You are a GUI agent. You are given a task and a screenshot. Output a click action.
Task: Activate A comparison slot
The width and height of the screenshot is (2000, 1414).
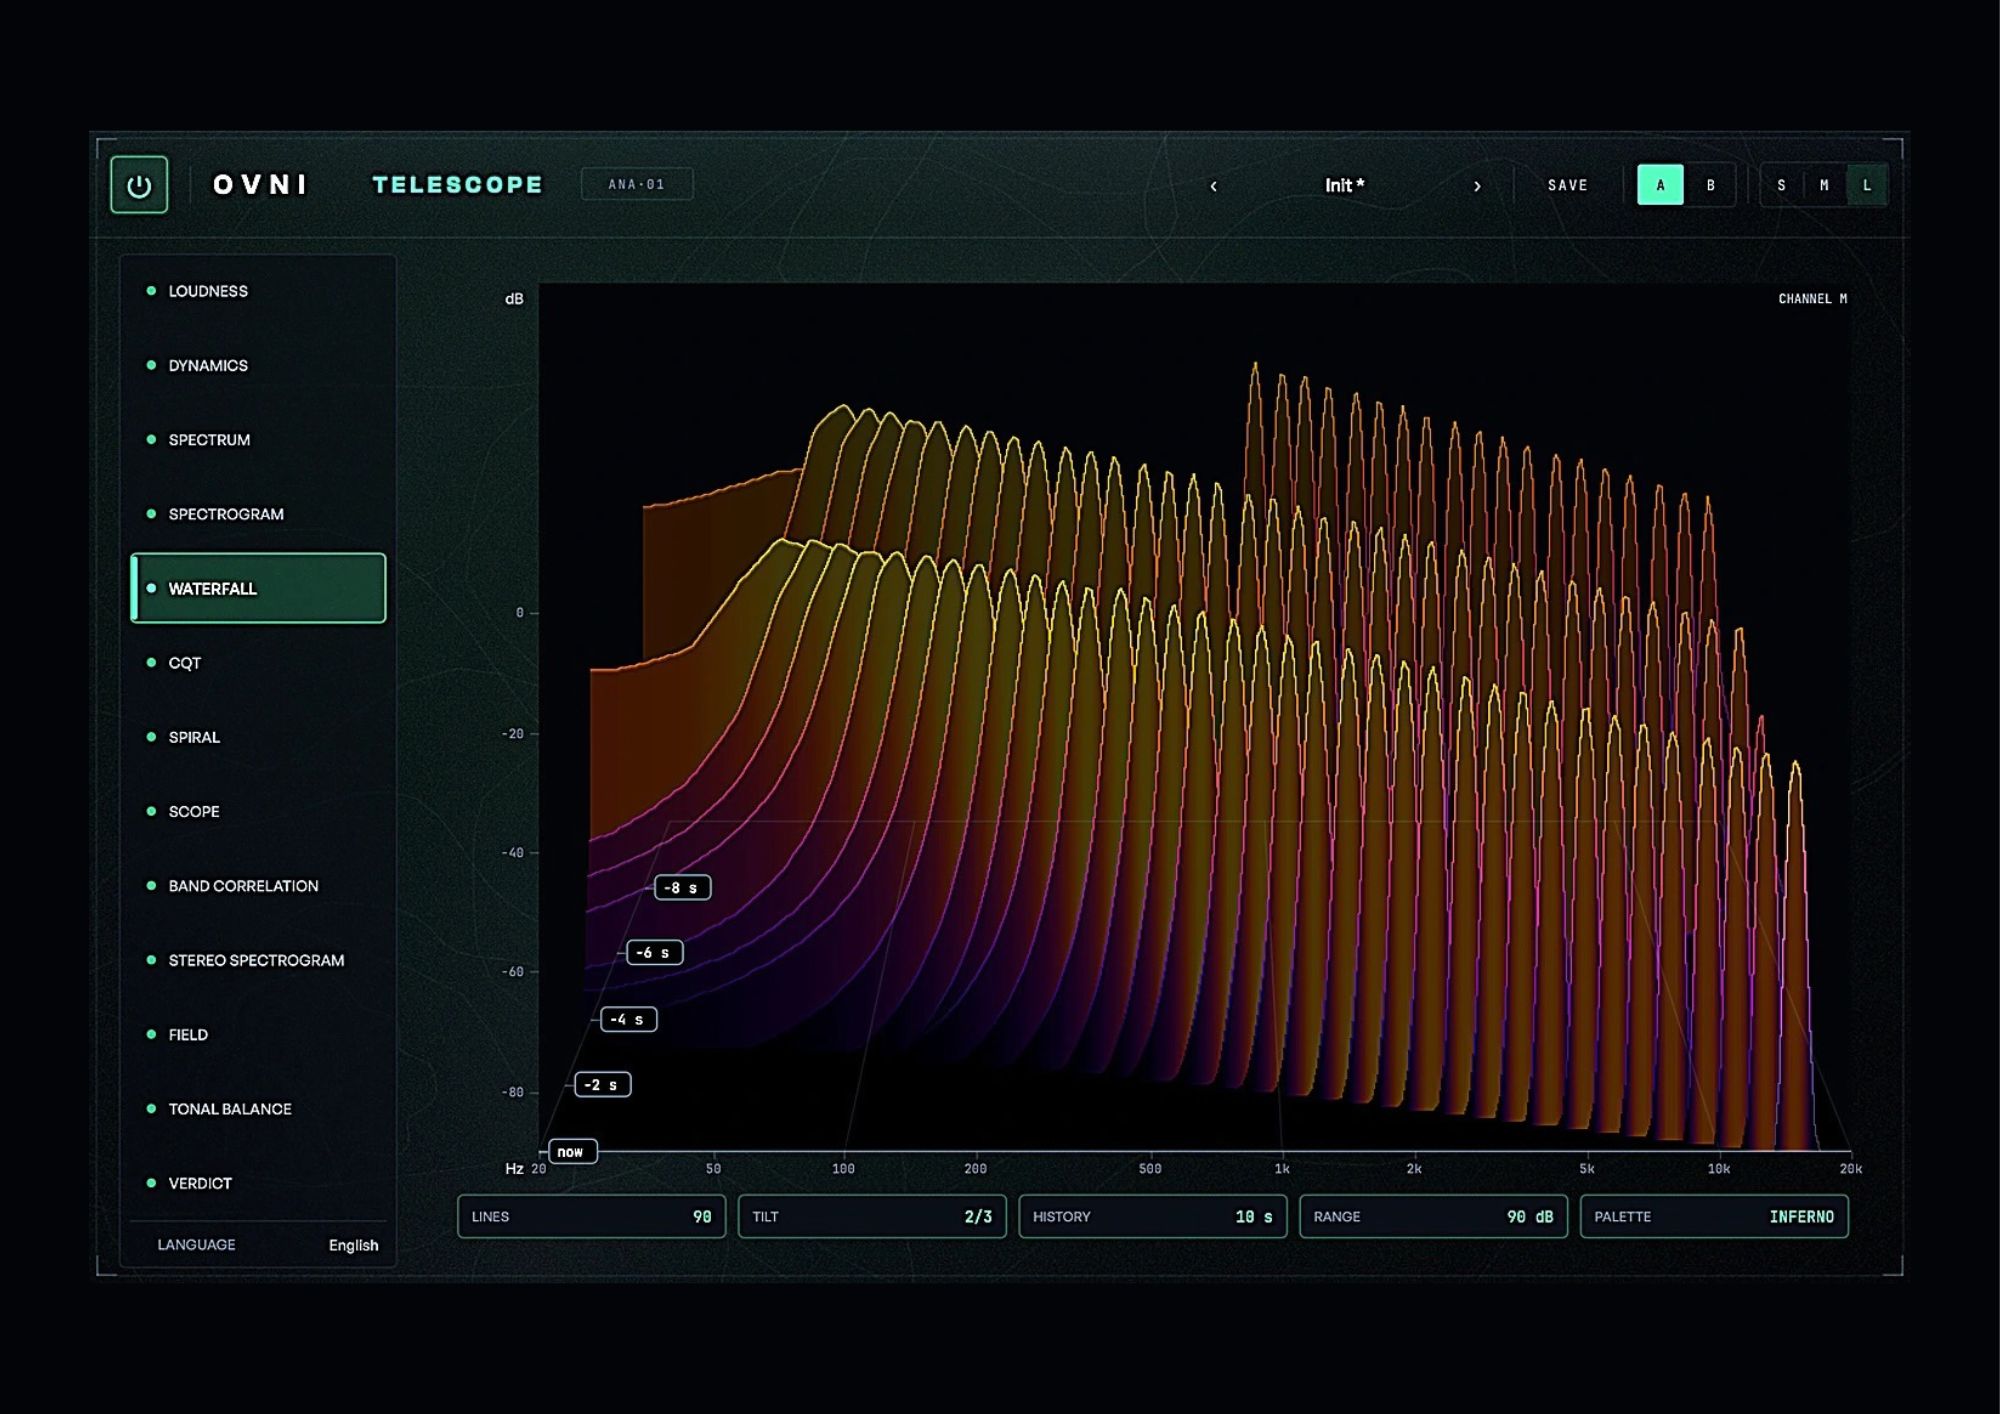[1660, 185]
